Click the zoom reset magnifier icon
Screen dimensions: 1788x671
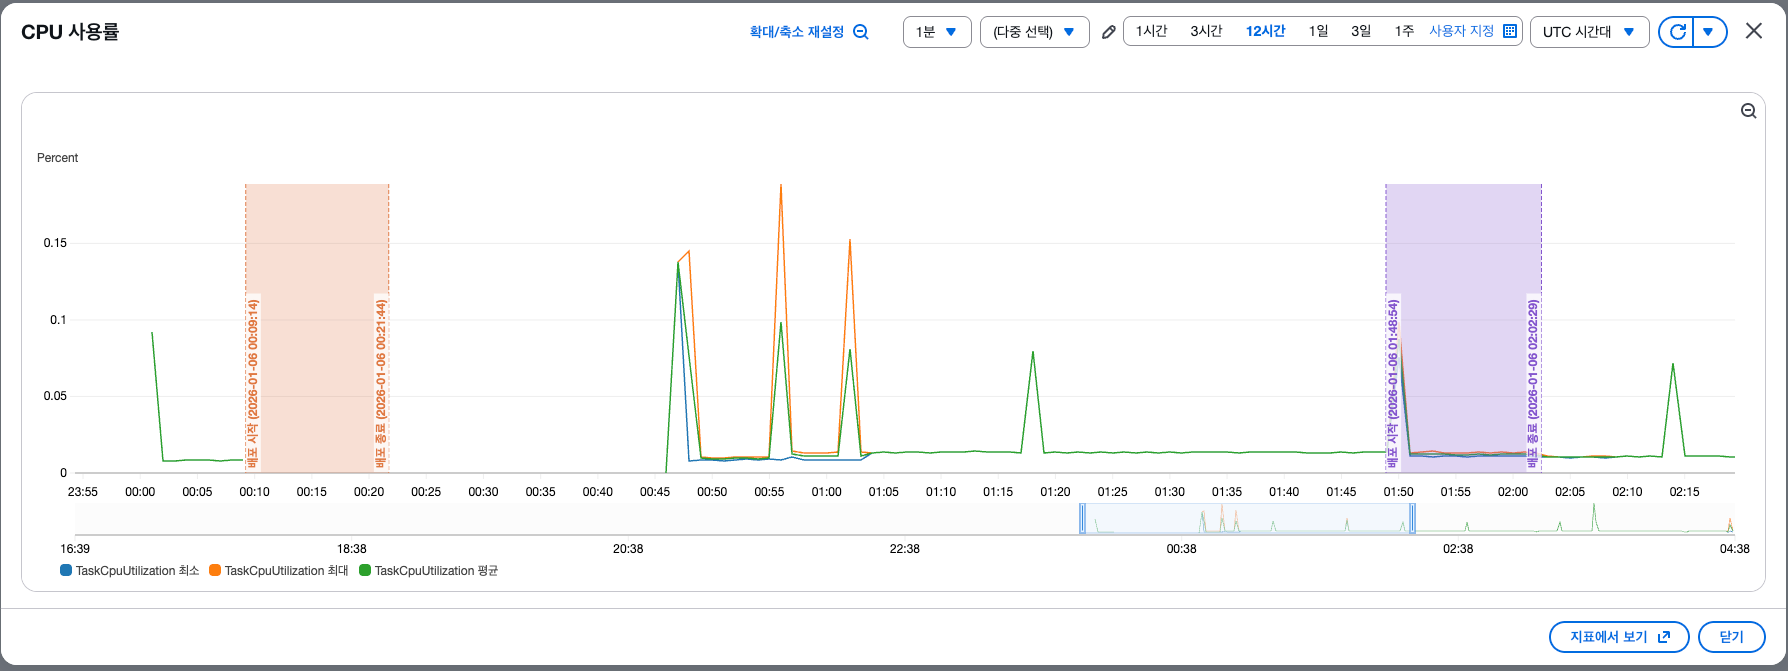click(x=861, y=32)
